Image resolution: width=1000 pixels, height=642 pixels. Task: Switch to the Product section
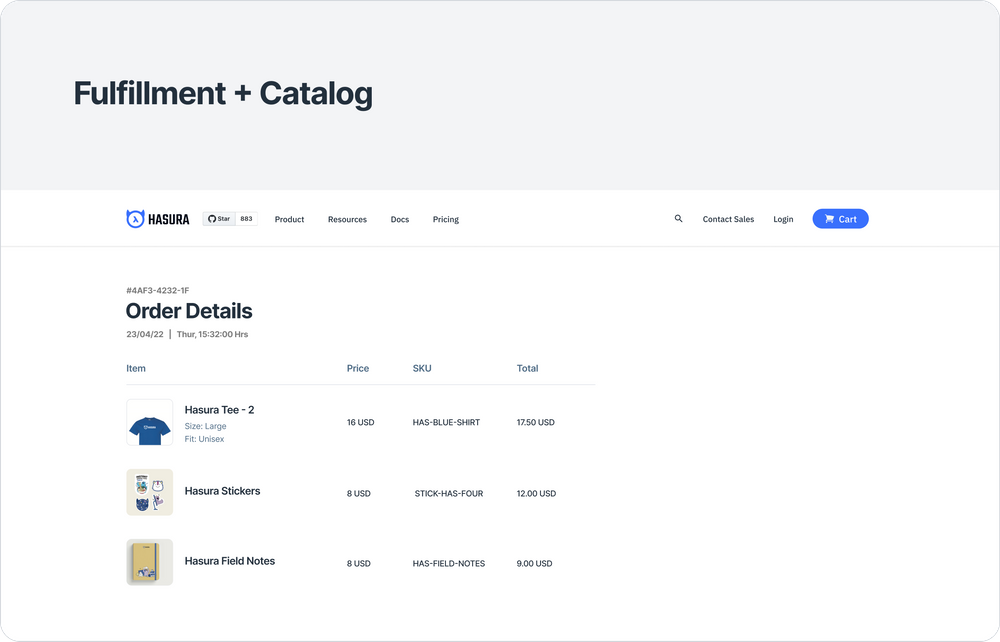(289, 219)
